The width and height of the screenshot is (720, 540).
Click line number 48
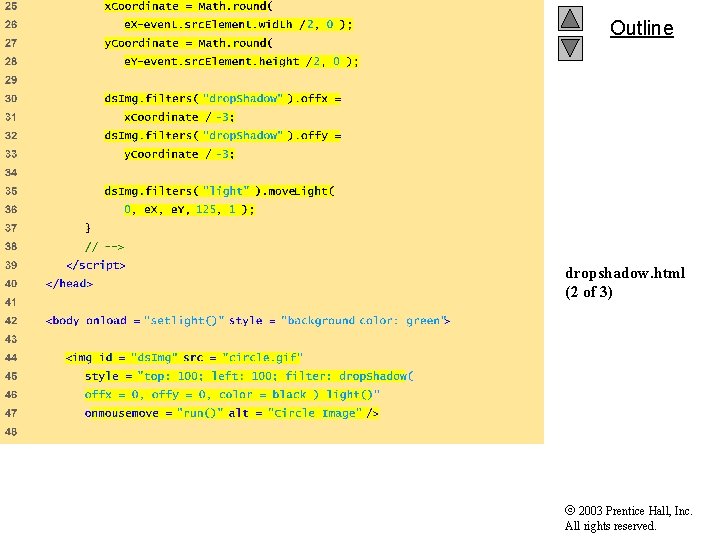[11, 431]
